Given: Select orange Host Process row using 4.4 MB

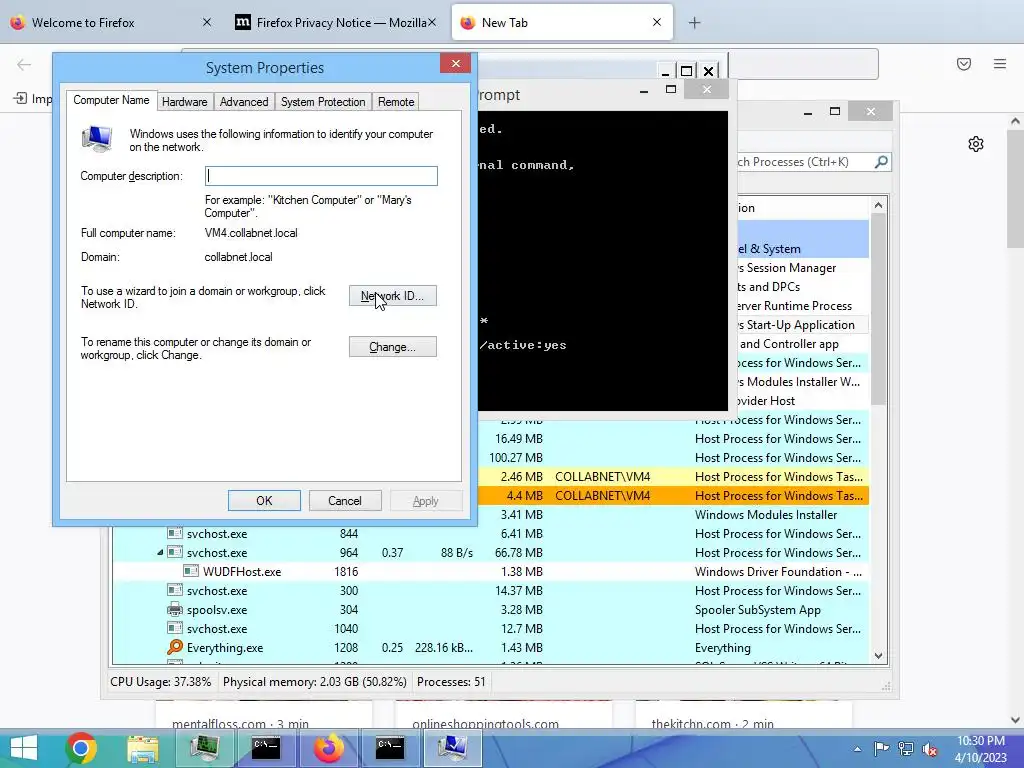Looking at the screenshot, I should (673, 496).
